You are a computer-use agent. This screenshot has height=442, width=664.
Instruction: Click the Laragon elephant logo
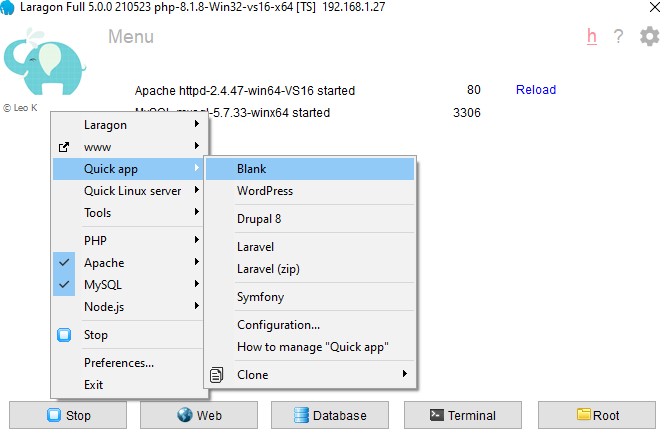coord(38,65)
